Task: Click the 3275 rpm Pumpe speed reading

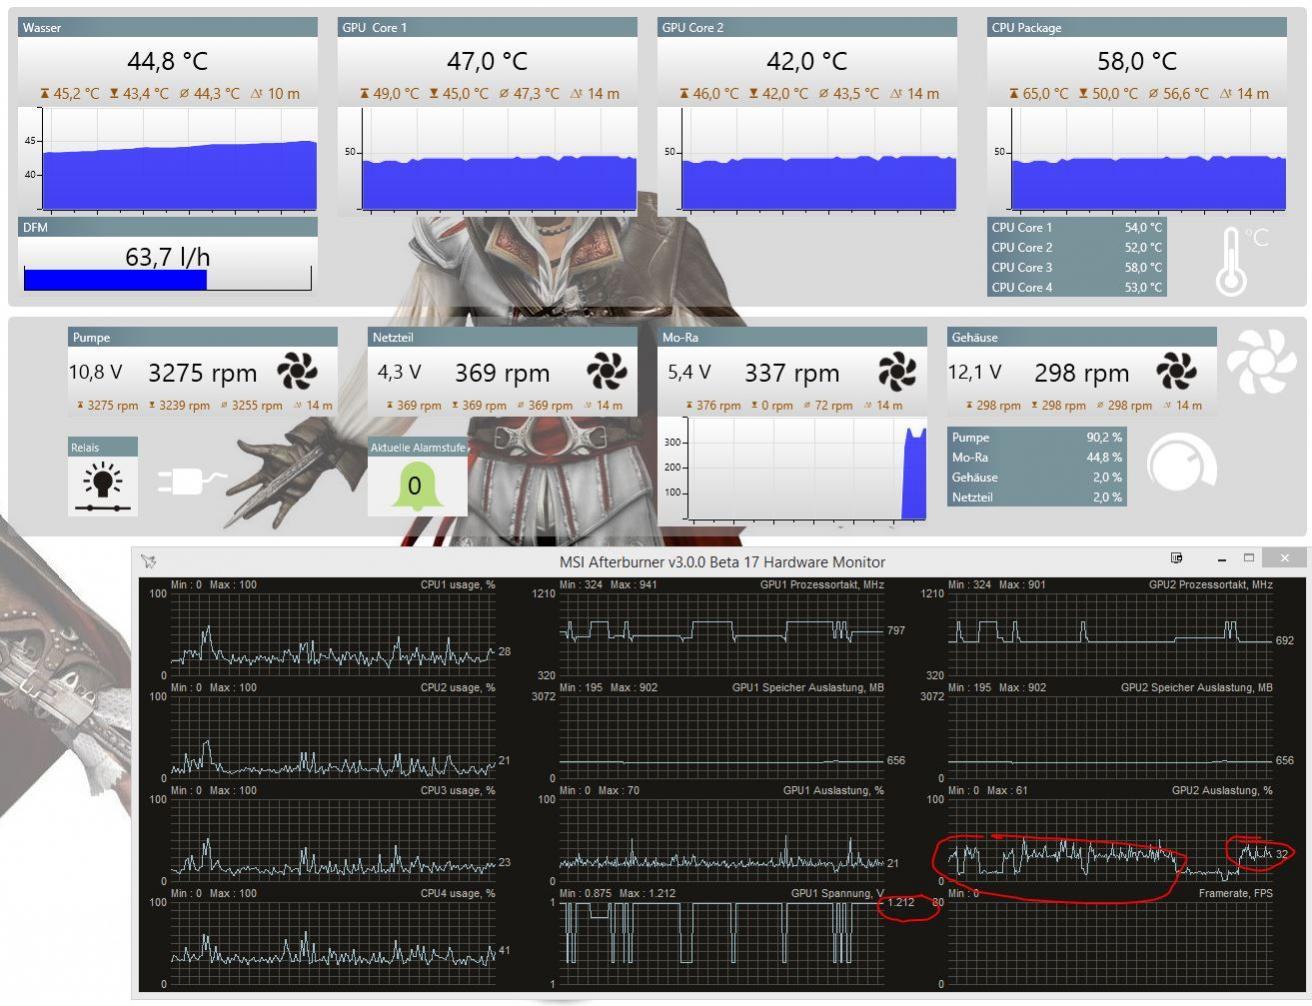Action: (203, 374)
